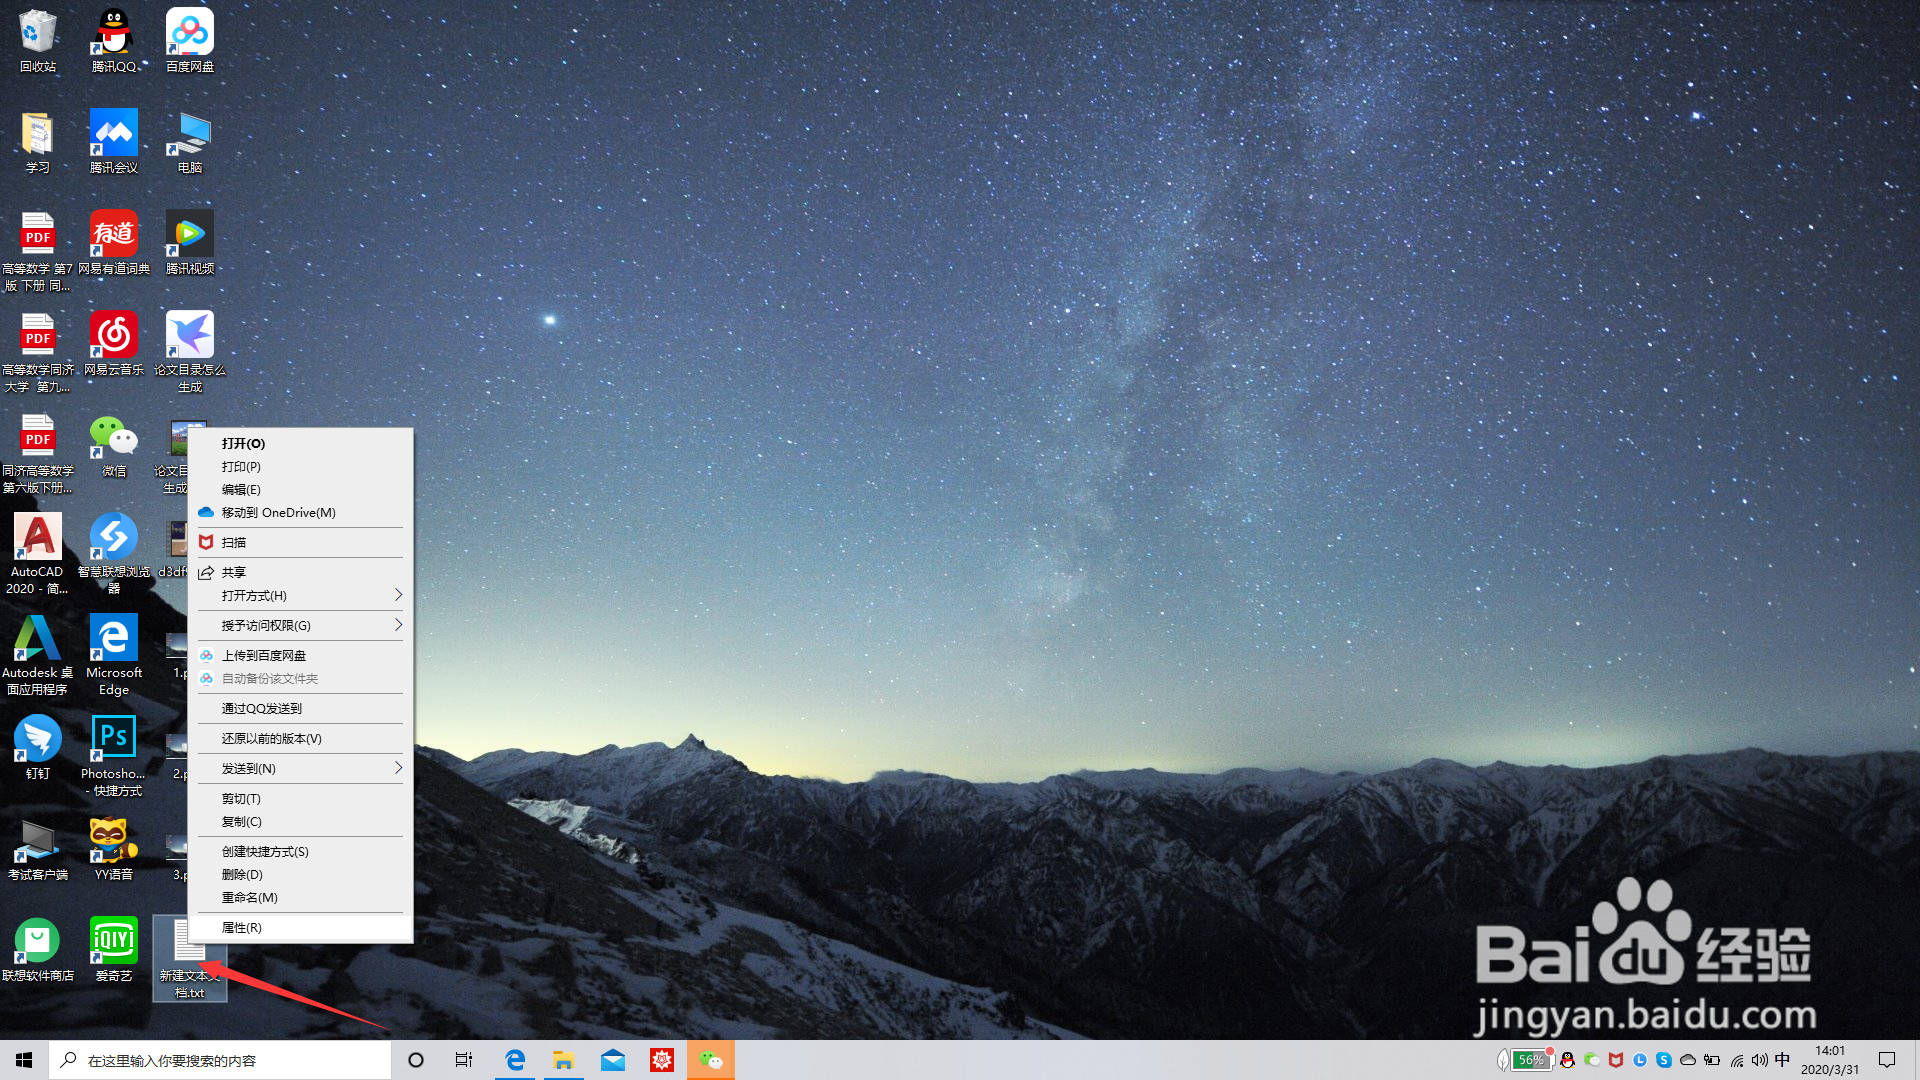Click 上传到百度网盘 menu entry
This screenshot has height=1080, width=1920.
264,656
